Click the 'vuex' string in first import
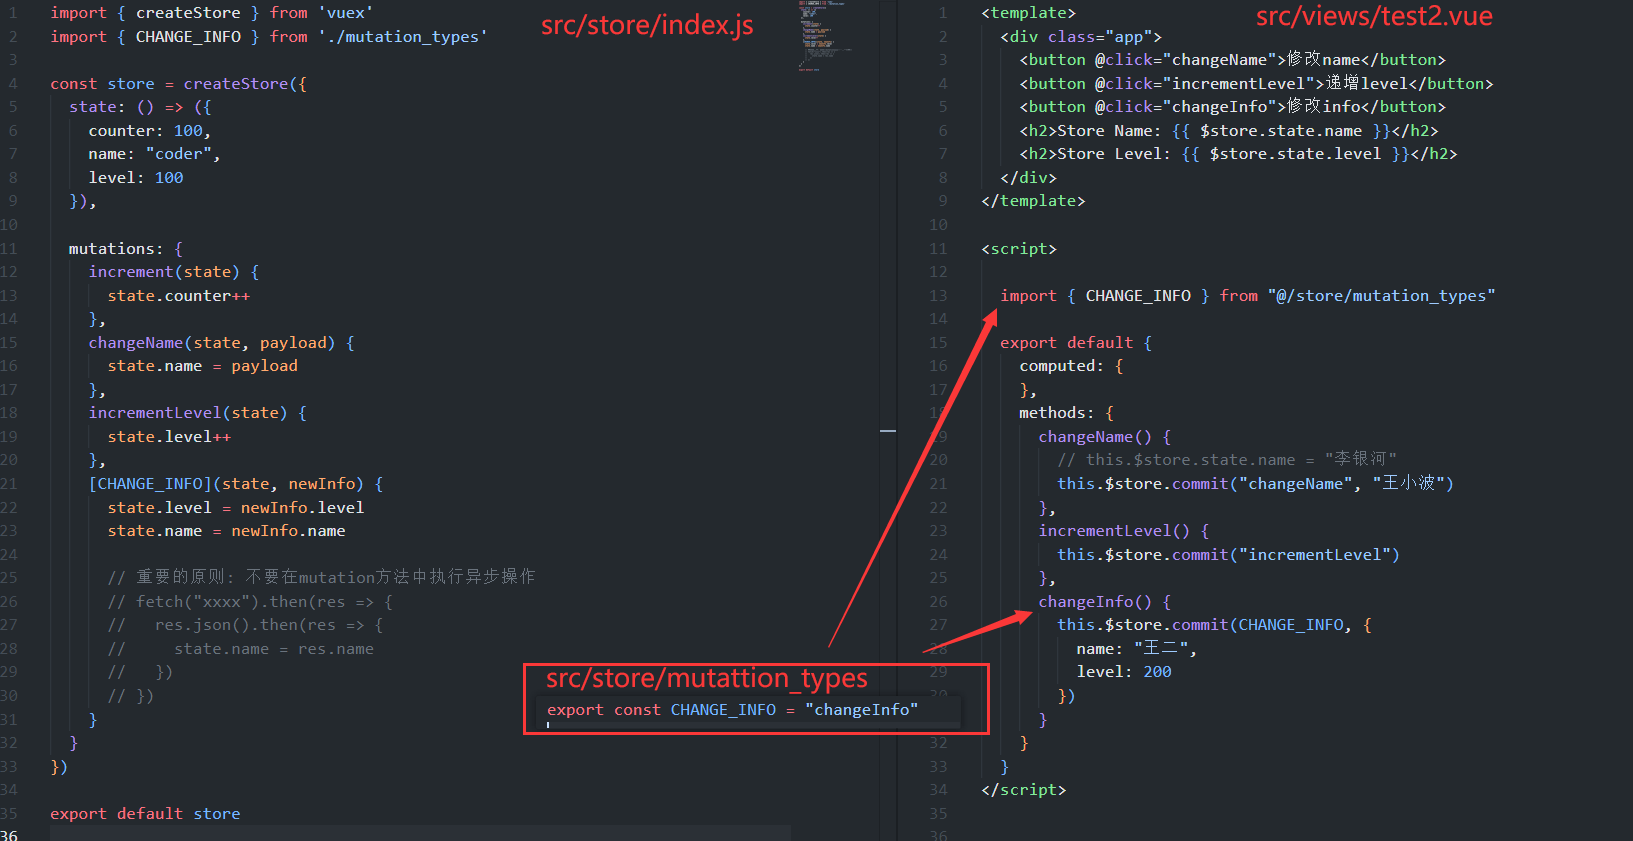Viewport: 1633px width, 841px height. (345, 13)
